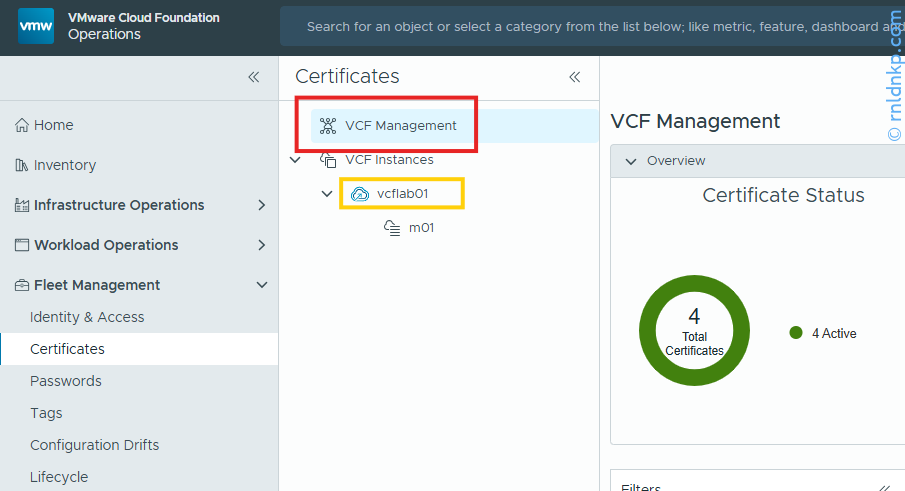Viewport: 905px width, 491px height.
Task: Collapse the VCF Instances tree node
Action: click(x=295, y=160)
